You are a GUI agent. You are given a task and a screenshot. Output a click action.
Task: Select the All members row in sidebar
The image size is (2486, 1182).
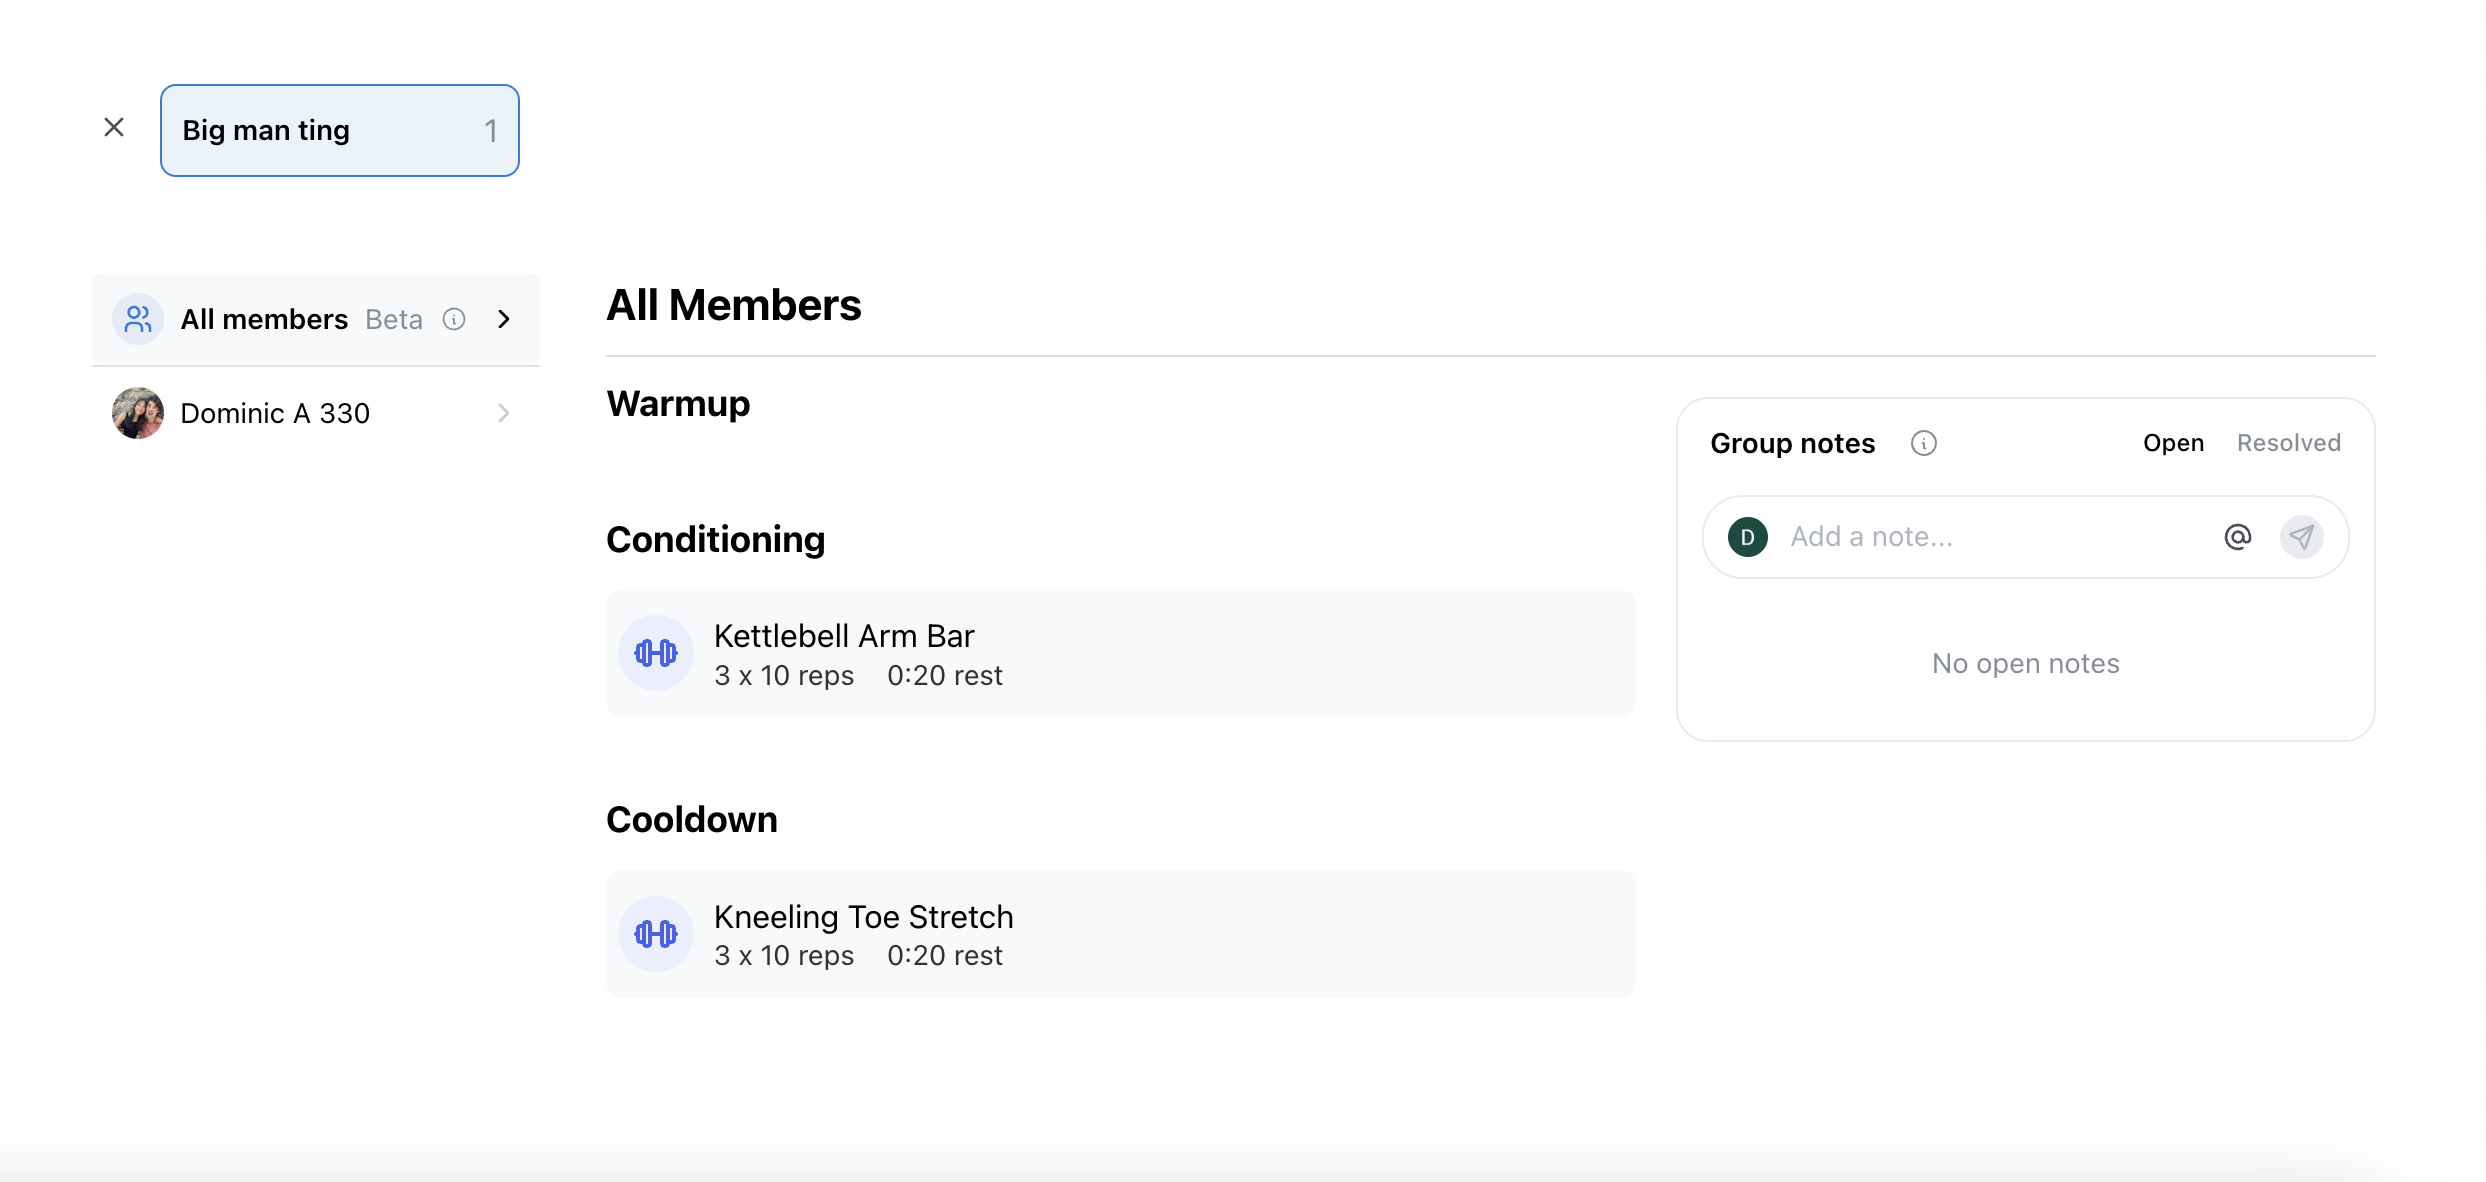click(264, 318)
